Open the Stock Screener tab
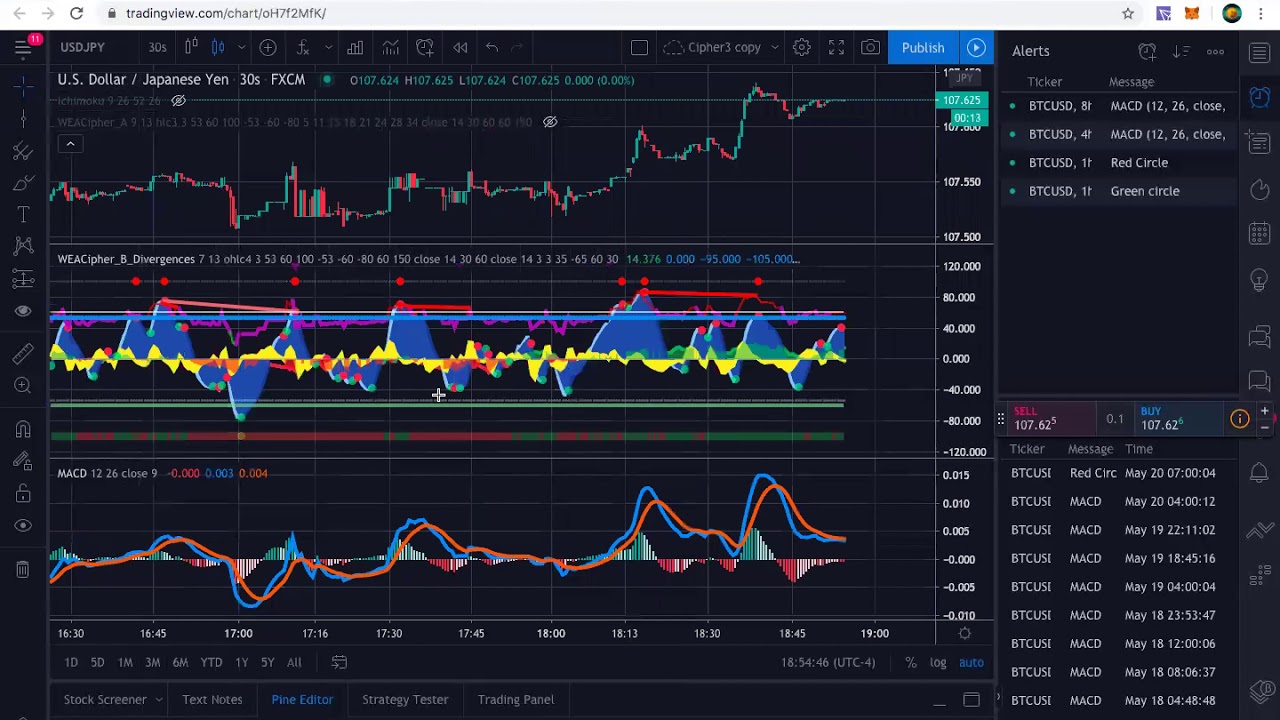1280x720 pixels. pos(105,699)
